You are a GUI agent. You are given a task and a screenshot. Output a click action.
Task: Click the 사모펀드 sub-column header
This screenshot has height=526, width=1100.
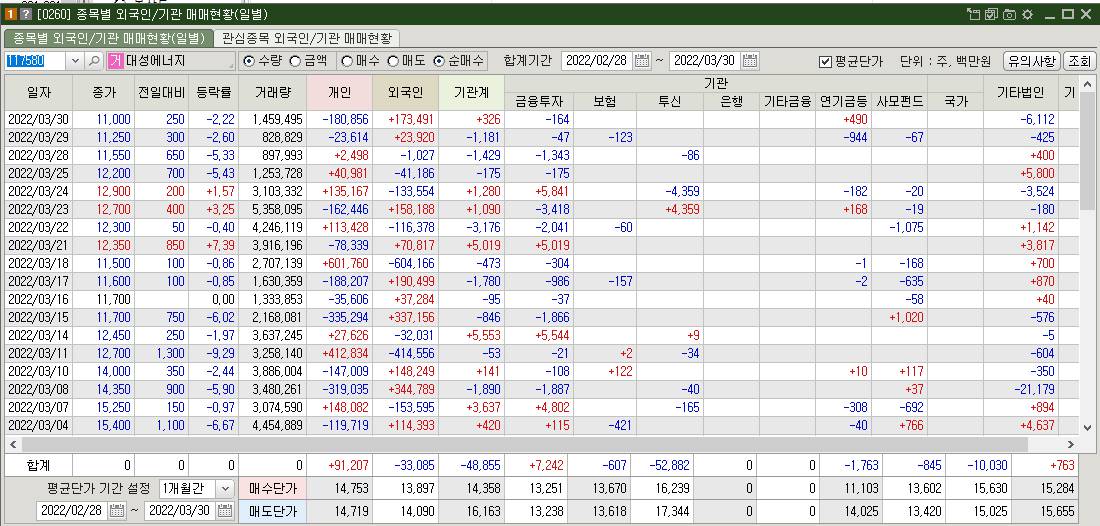pyautogui.click(x=899, y=101)
